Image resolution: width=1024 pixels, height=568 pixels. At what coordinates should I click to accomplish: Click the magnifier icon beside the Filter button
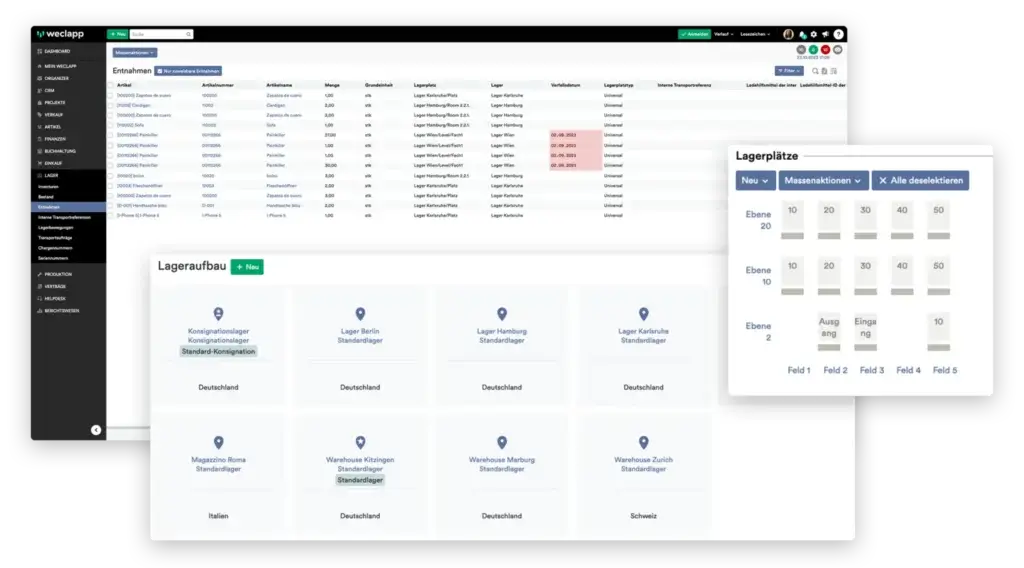click(x=815, y=71)
